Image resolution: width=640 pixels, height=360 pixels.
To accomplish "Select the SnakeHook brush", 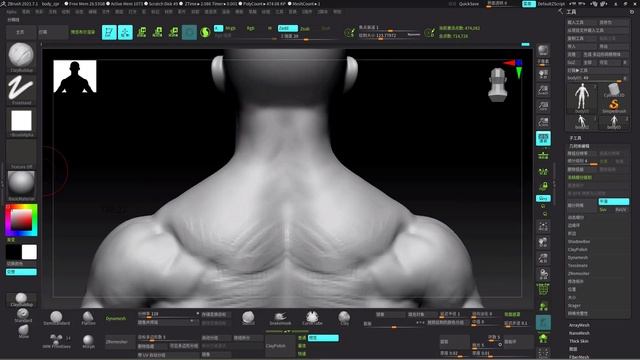I will [280, 318].
